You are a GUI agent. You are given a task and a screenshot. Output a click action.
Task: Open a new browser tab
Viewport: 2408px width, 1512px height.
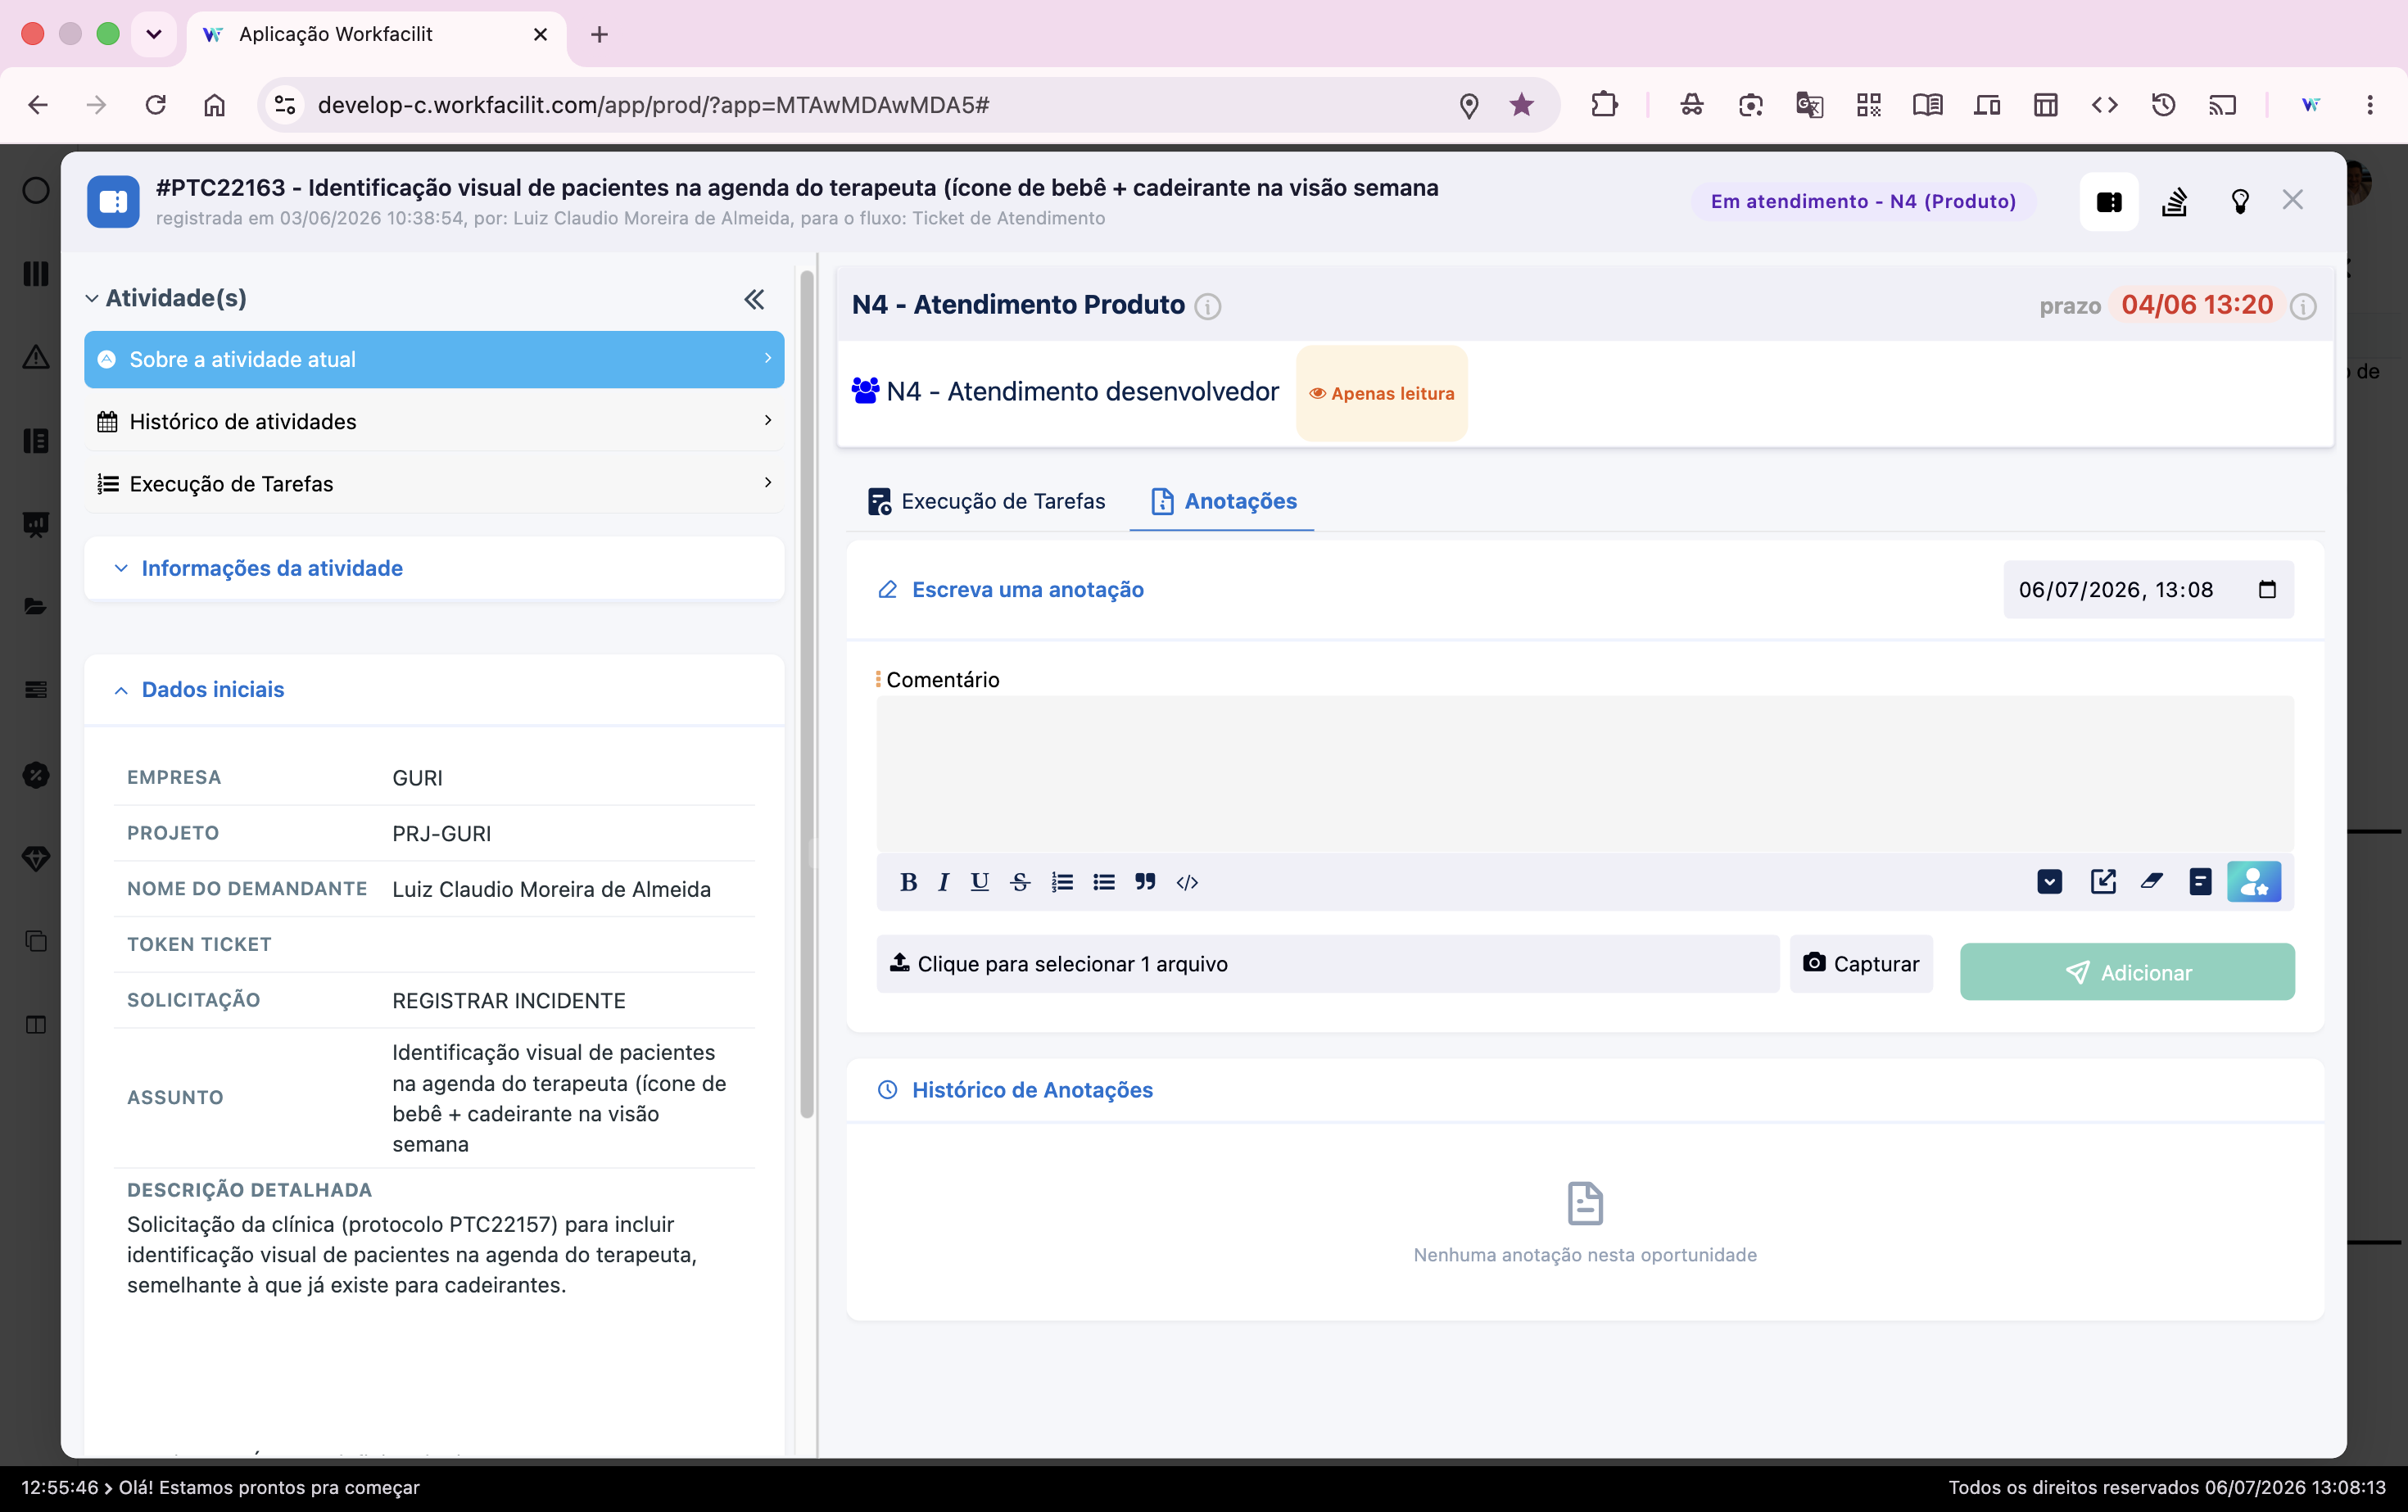click(599, 34)
